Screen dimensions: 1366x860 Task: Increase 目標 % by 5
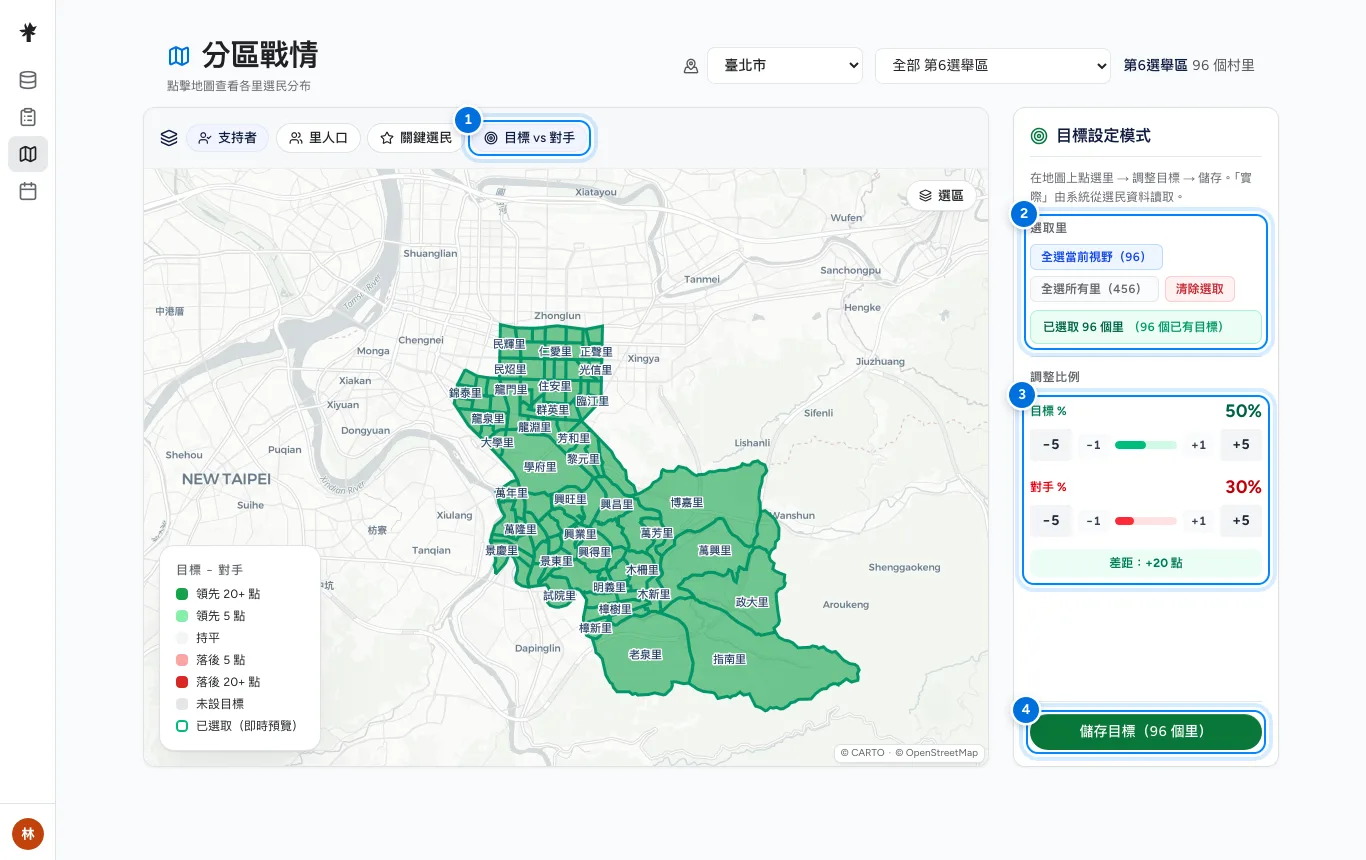click(x=1241, y=445)
